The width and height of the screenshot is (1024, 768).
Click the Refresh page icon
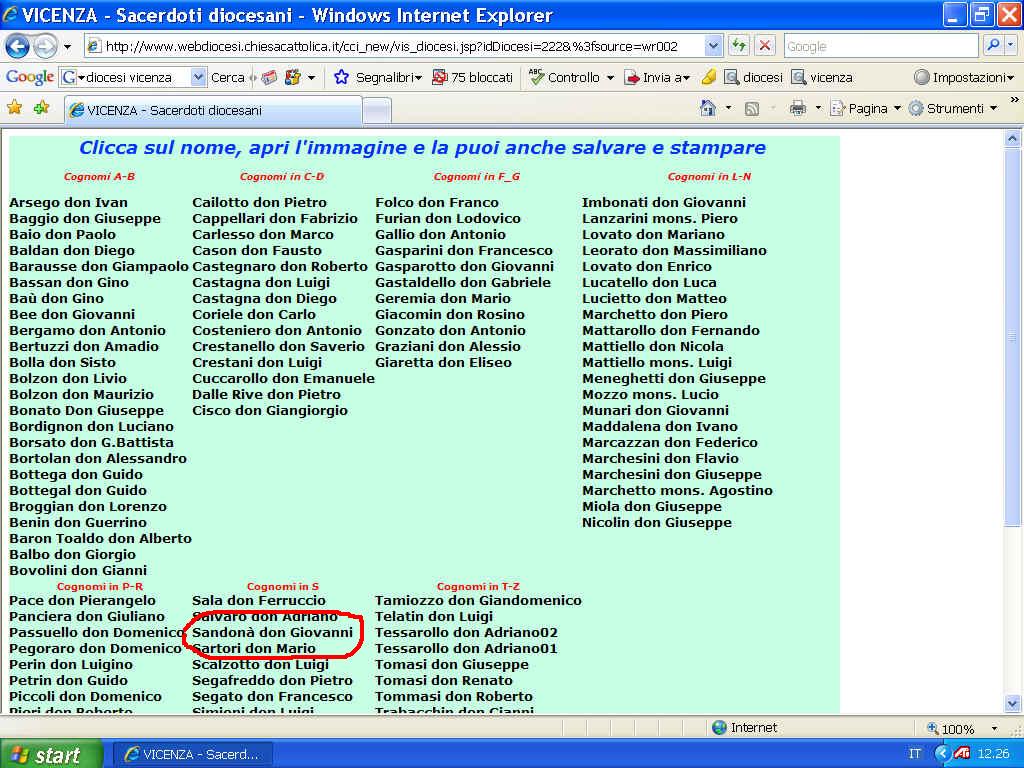[739, 46]
